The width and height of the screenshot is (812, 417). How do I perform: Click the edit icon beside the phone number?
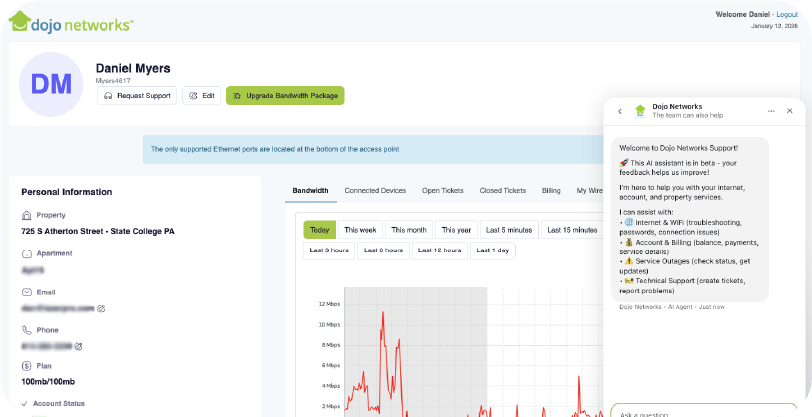pyautogui.click(x=79, y=346)
